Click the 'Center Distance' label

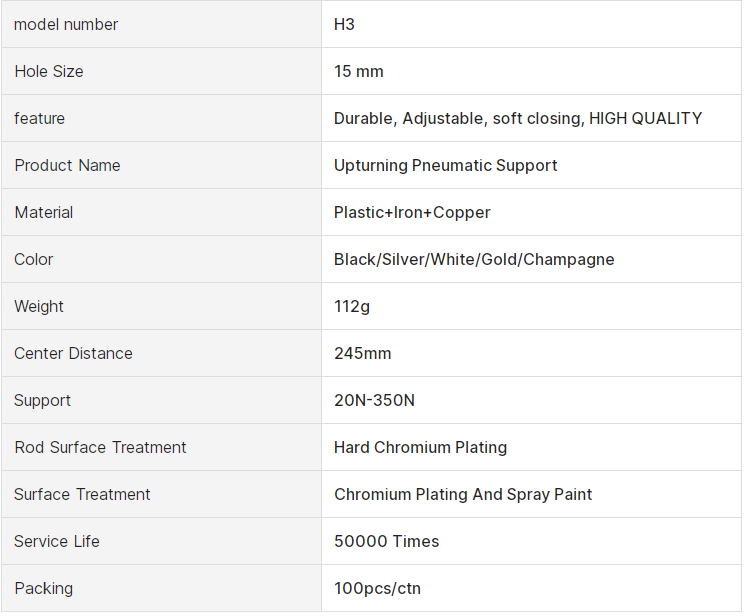[x=73, y=353]
